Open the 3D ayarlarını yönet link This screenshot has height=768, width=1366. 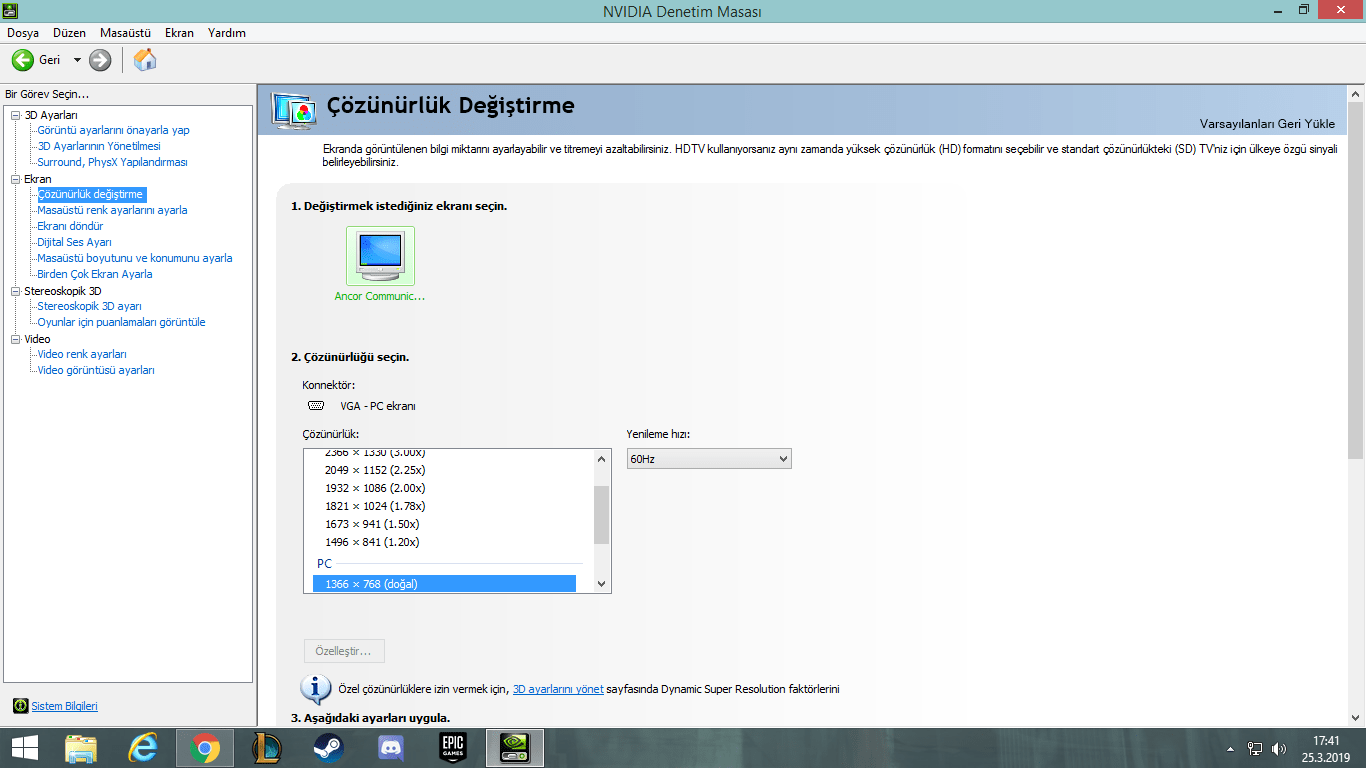tap(558, 689)
